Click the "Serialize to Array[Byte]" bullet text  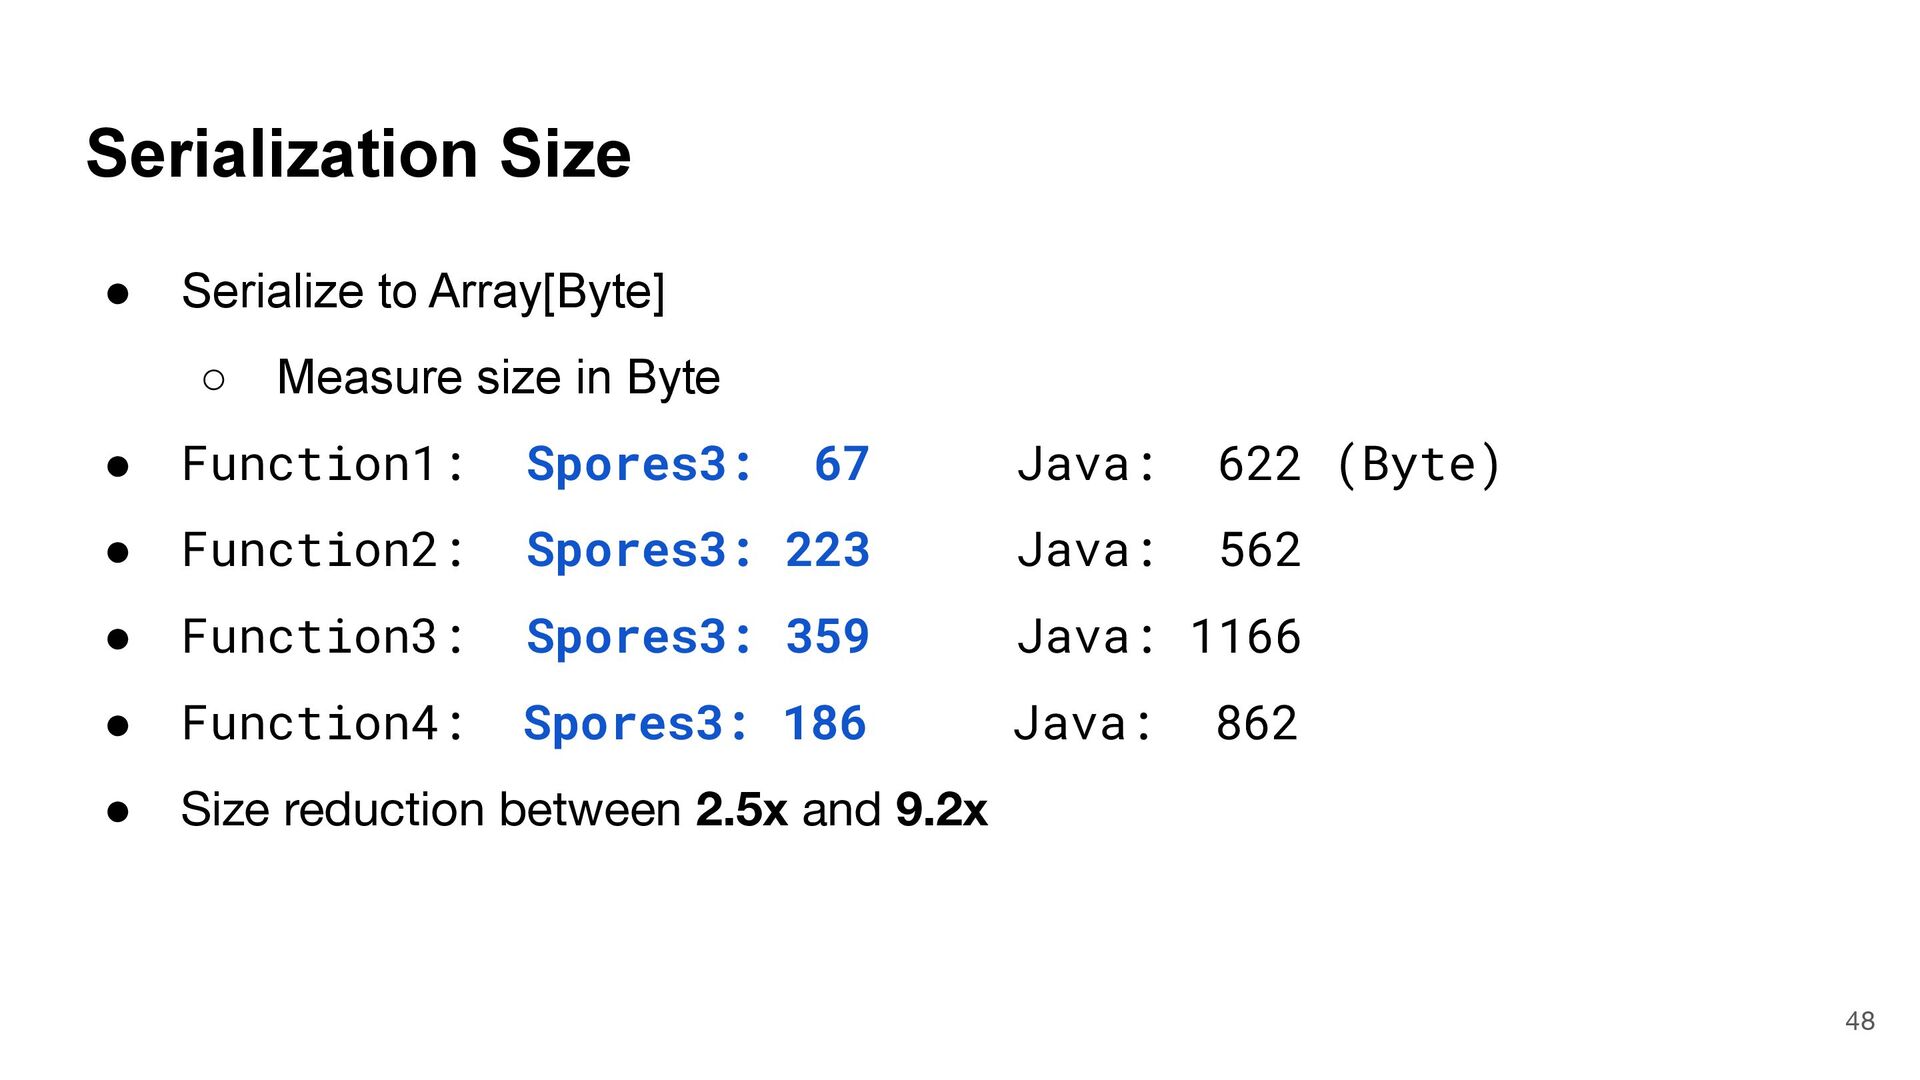click(x=422, y=292)
